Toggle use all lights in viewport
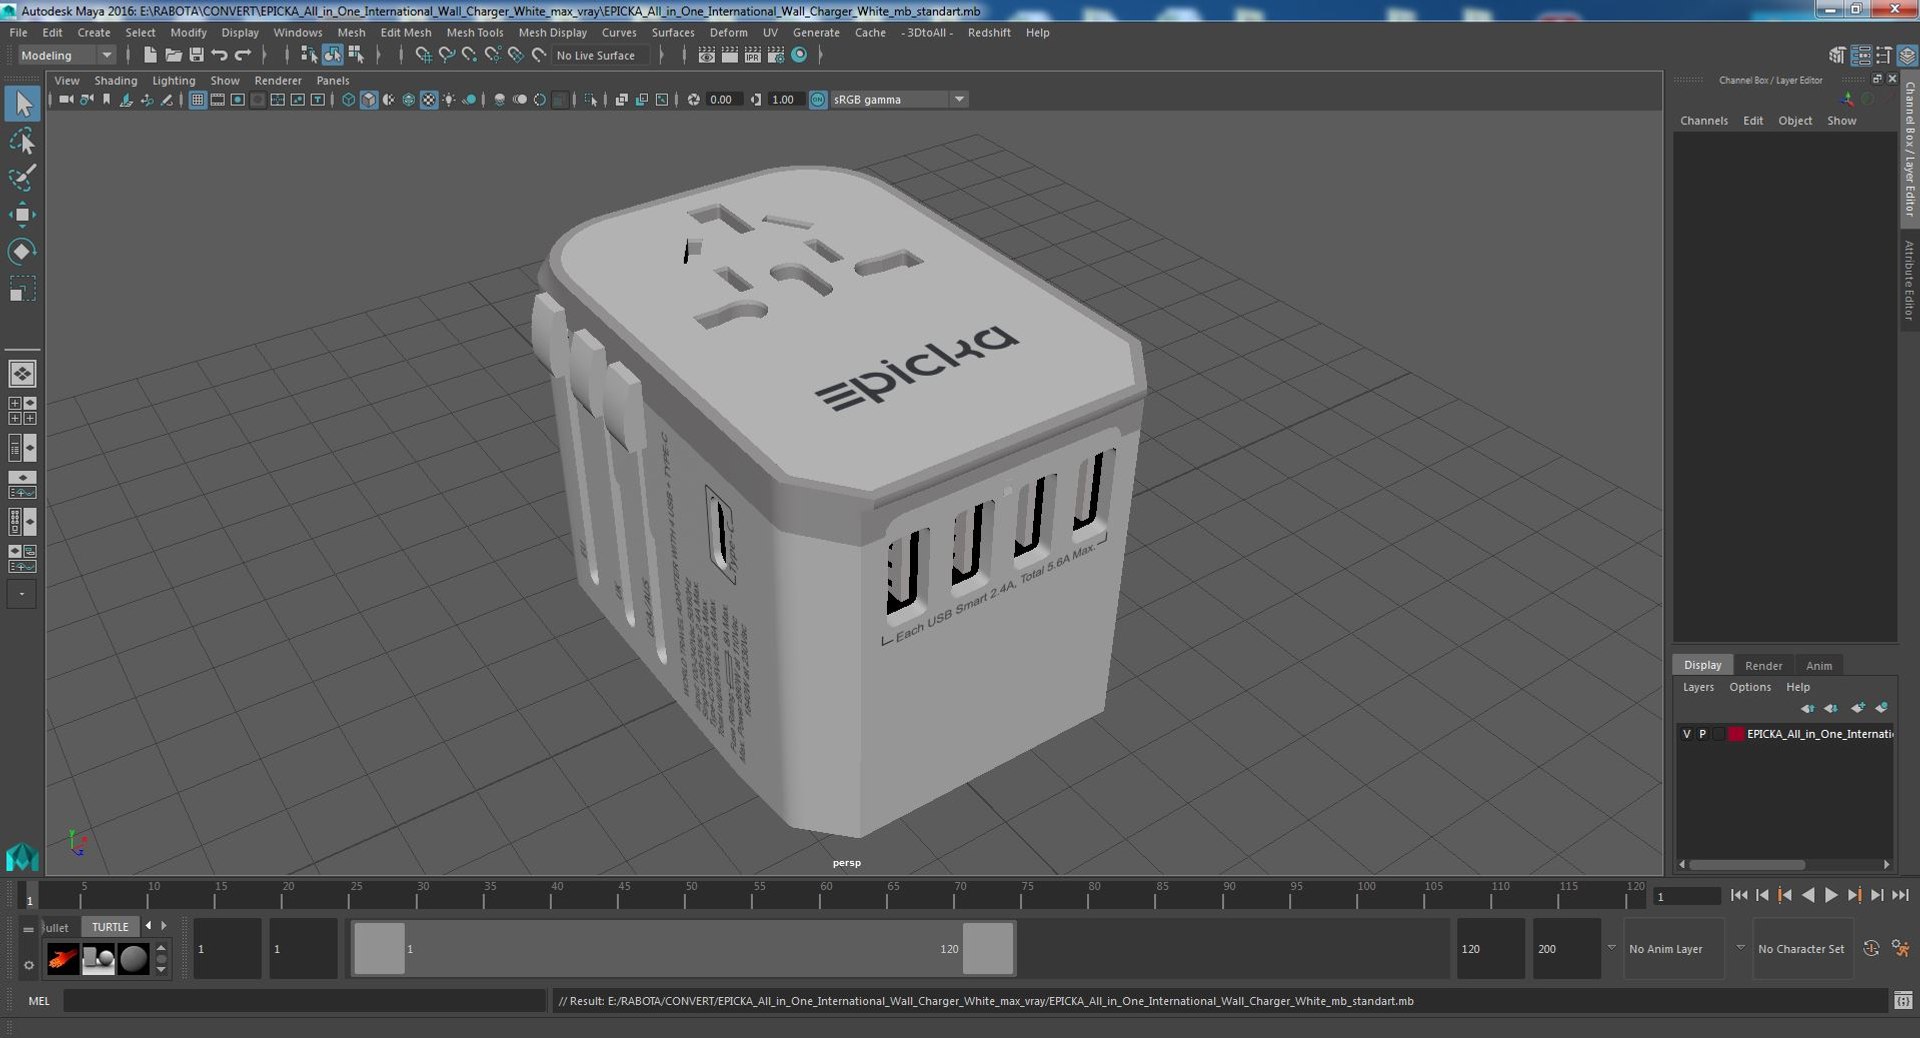Screen dimensions: 1920x1038 449,99
